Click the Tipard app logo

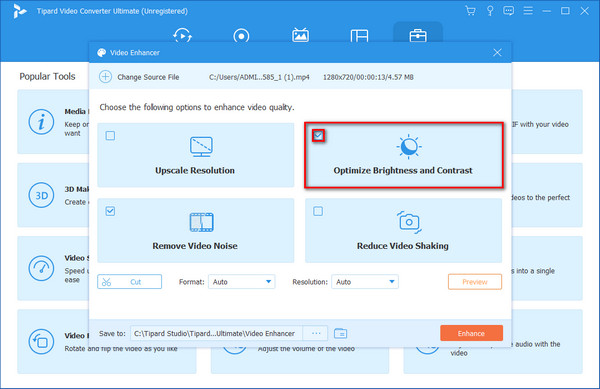click(19, 11)
